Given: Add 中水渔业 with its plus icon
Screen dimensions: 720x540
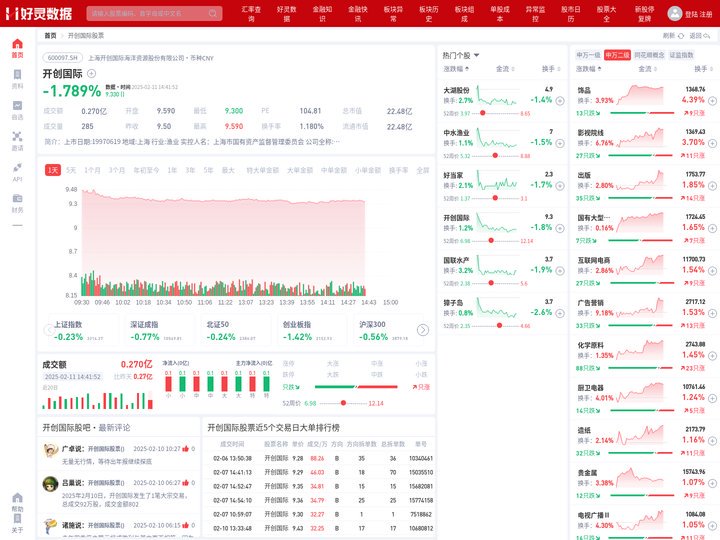Looking at the screenshot, I should pyautogui.click(x=560, y=143).
